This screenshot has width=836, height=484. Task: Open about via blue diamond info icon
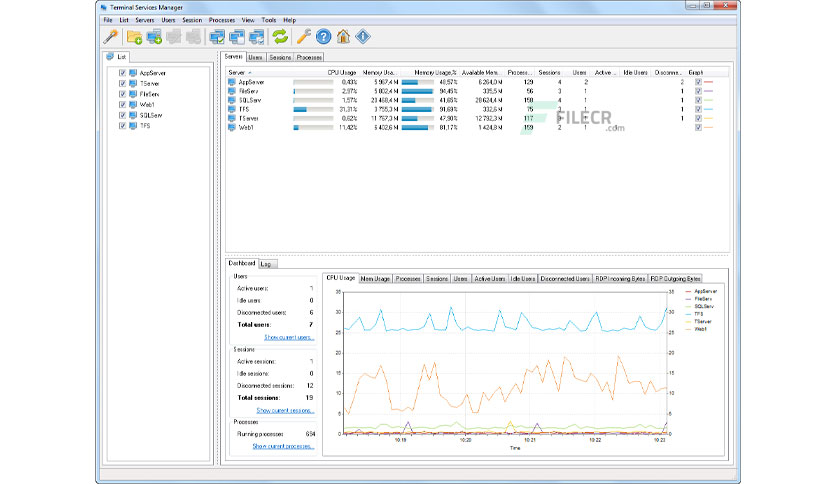(363, 37)
